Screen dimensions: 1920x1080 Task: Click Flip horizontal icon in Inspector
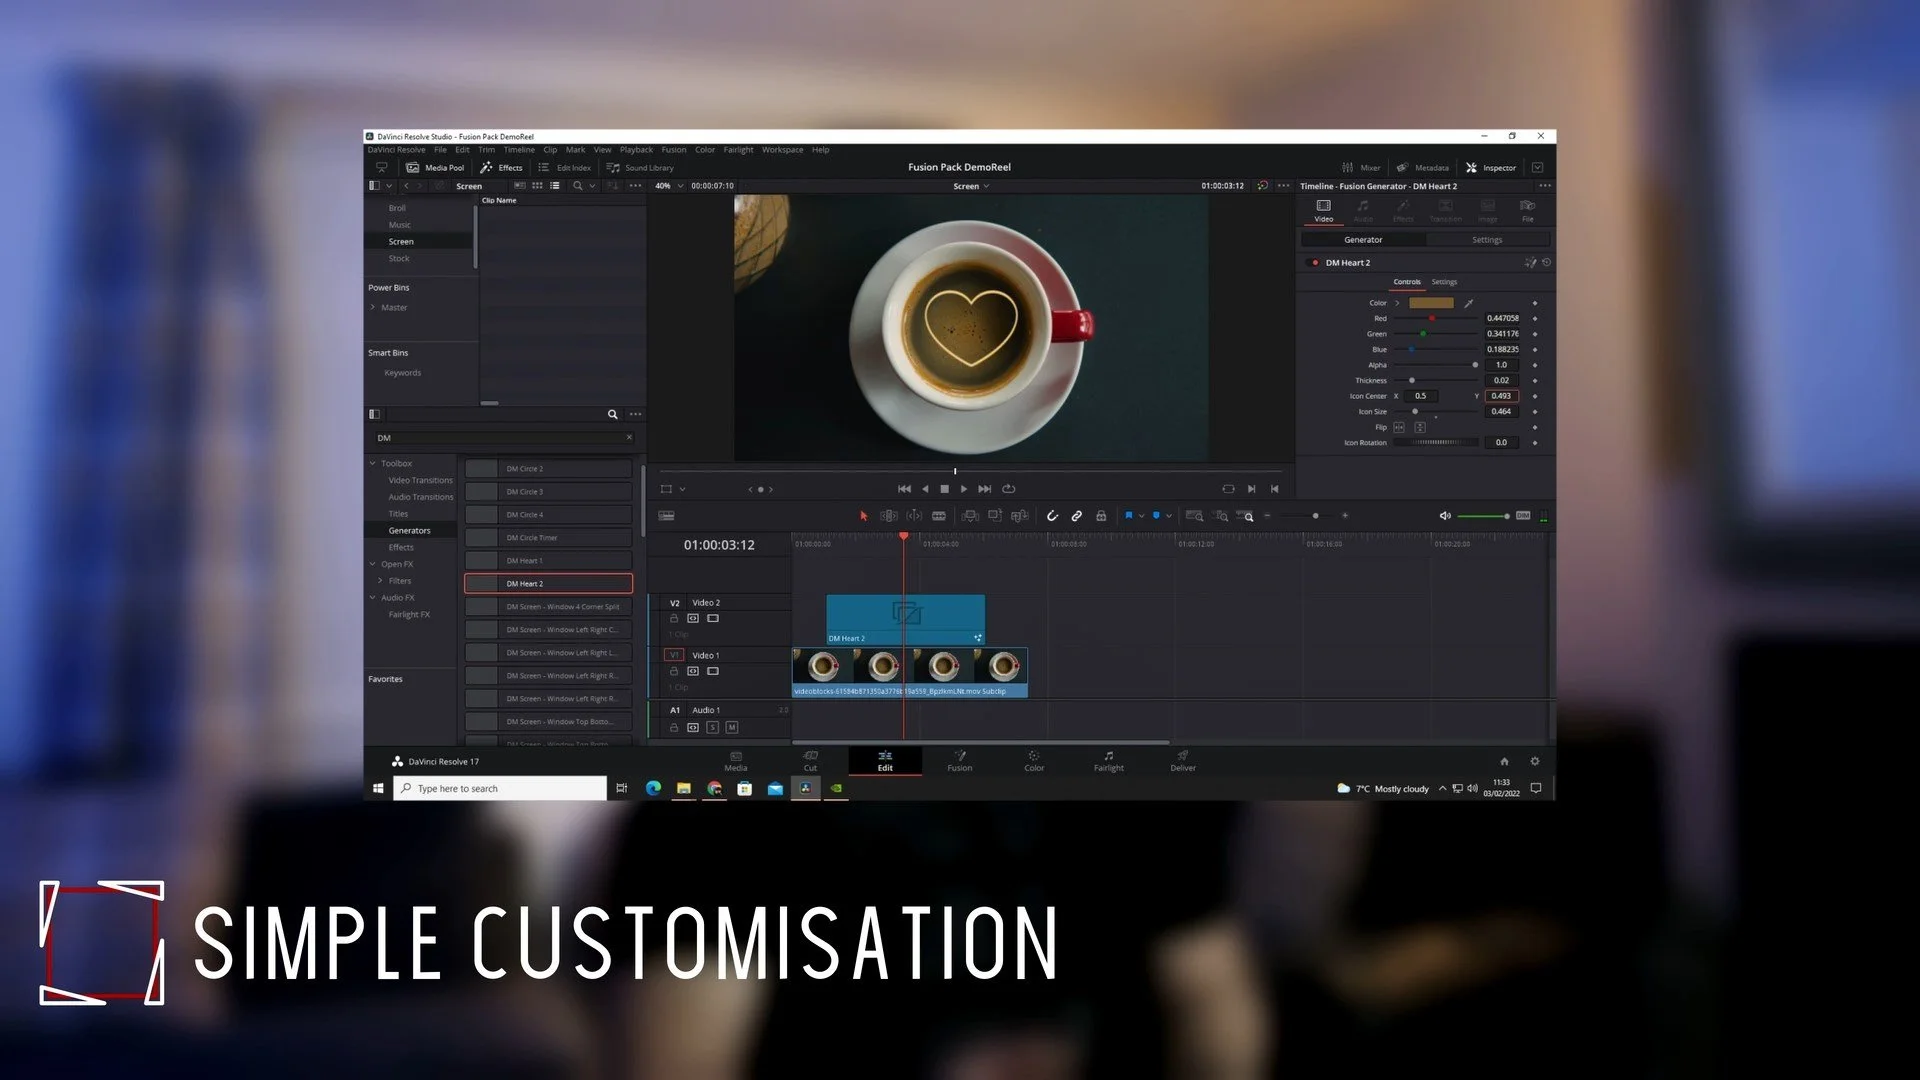tap(1399, 427)
